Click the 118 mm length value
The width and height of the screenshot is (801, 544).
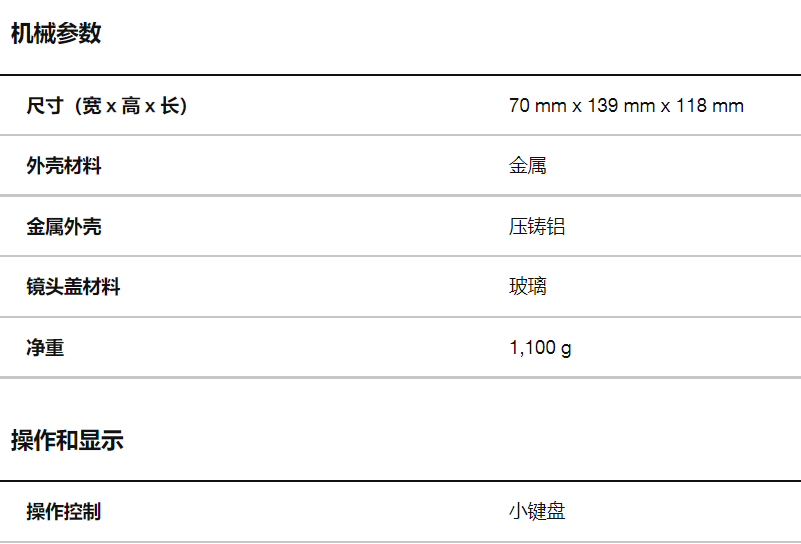click(x=710, y=106)
